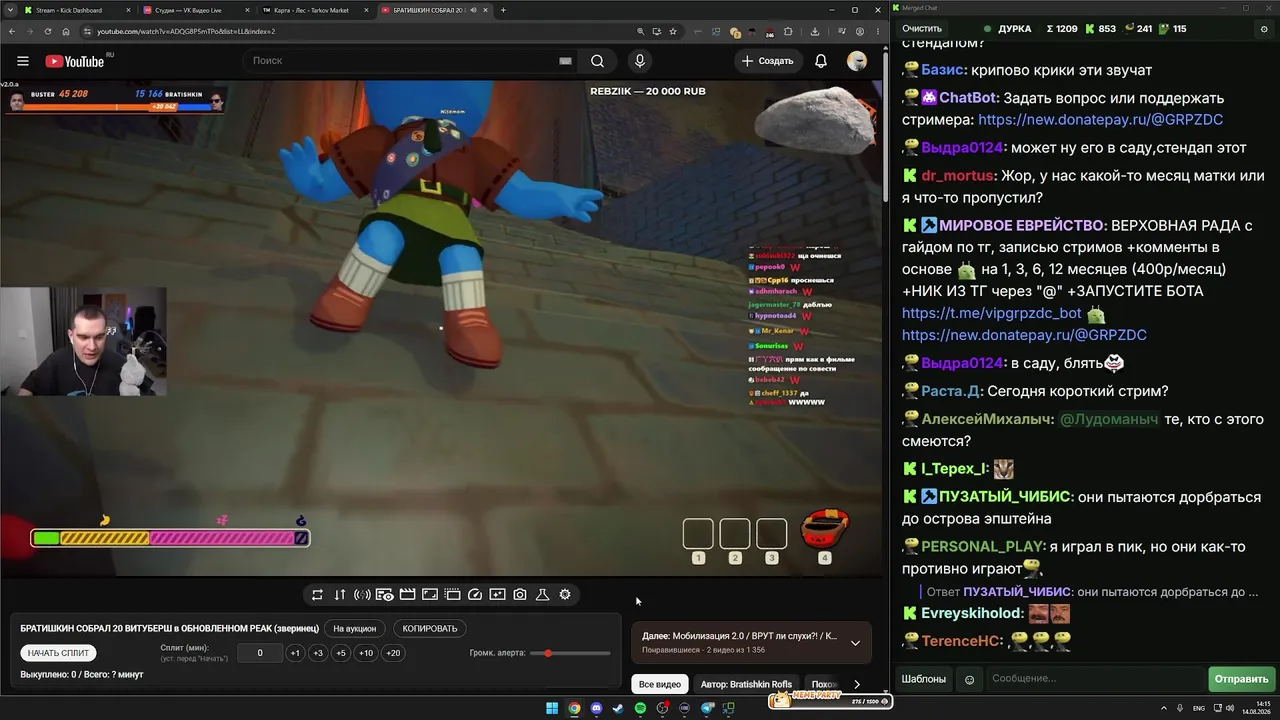Open the t.me/vipgrpzdc_bot link in chat

click(x=992, y=313)
